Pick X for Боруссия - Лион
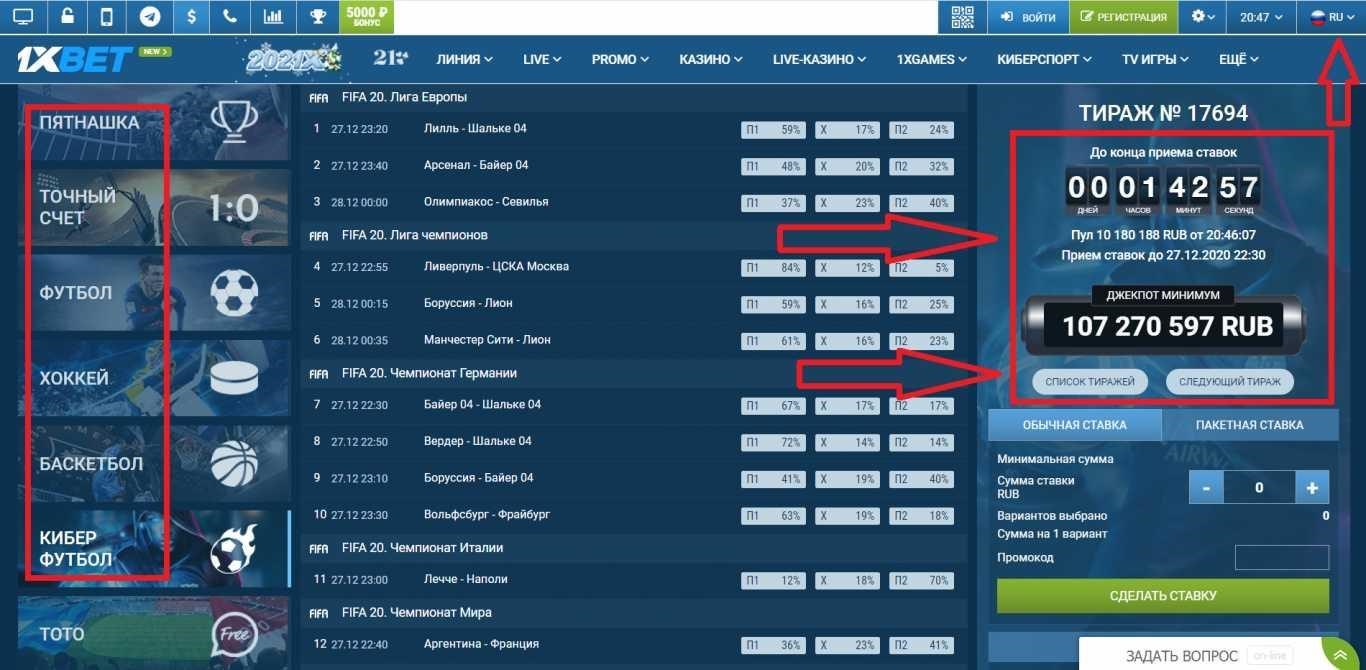The image size is (1366, 670). (847, 304)
